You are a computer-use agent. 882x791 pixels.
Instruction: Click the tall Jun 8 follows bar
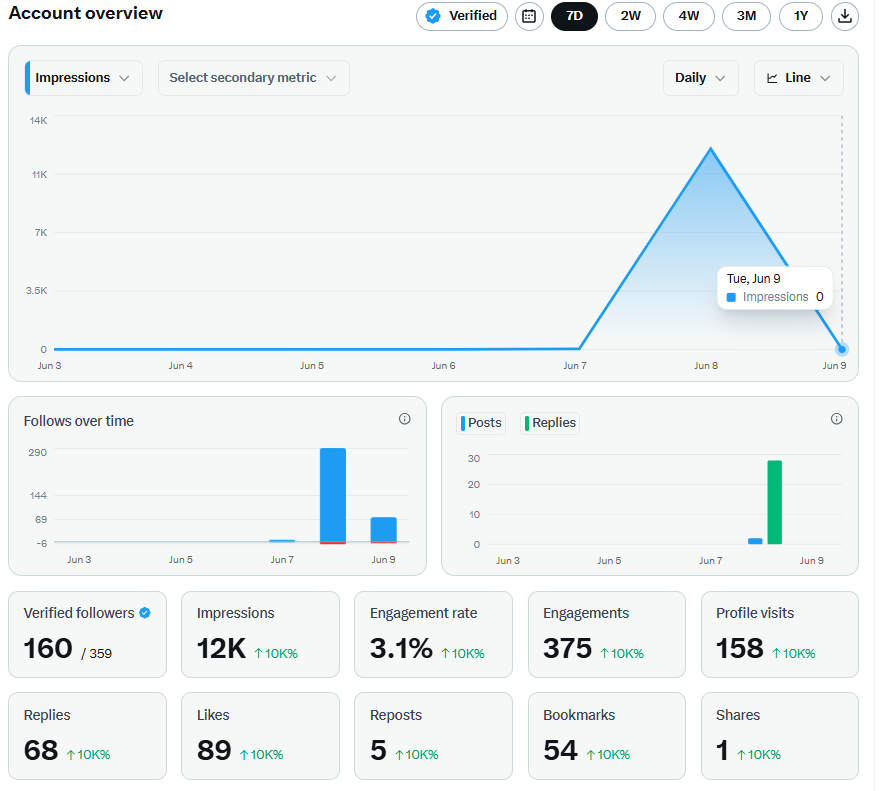[333, 496]
